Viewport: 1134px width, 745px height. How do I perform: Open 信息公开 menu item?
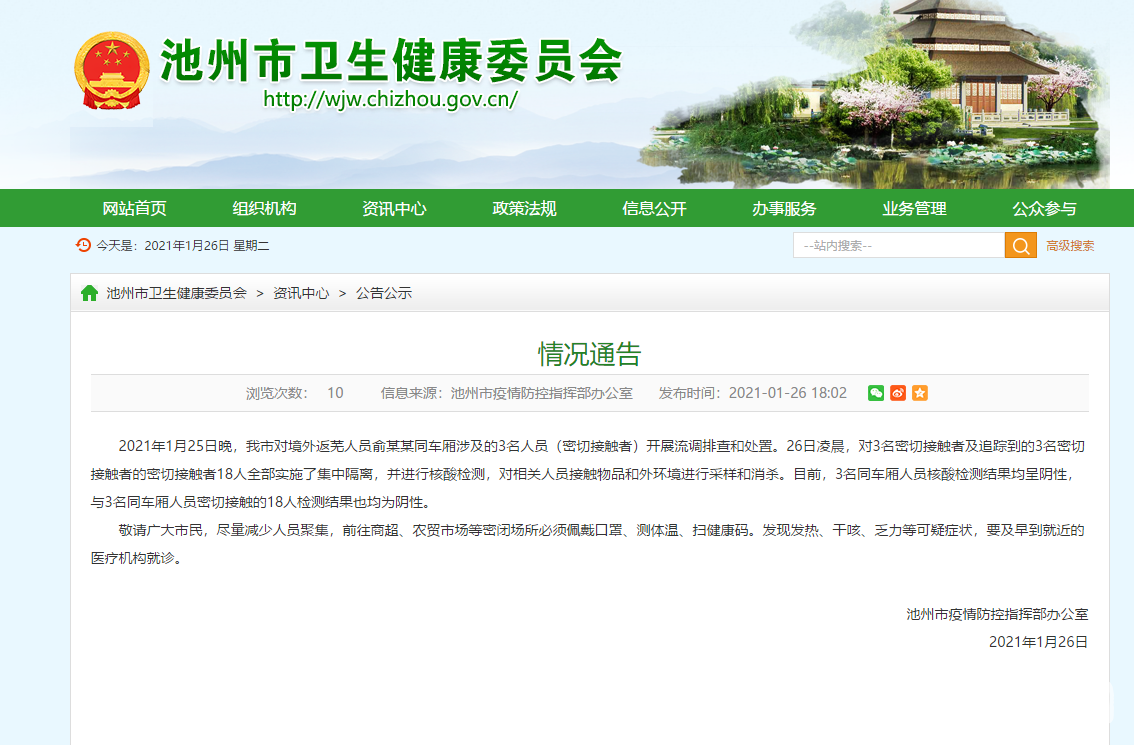click(655, 208)
